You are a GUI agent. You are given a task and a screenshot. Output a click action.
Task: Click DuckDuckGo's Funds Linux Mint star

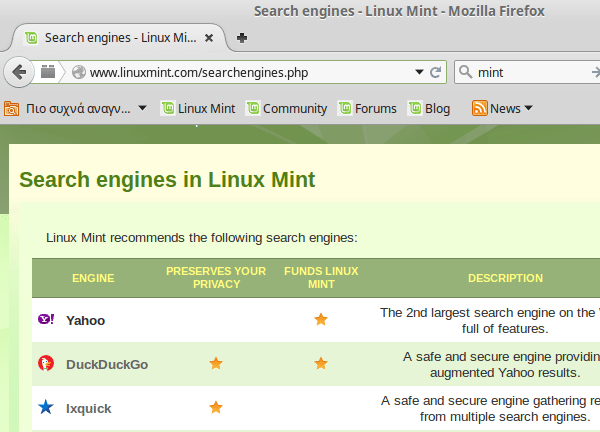(321, 363)
